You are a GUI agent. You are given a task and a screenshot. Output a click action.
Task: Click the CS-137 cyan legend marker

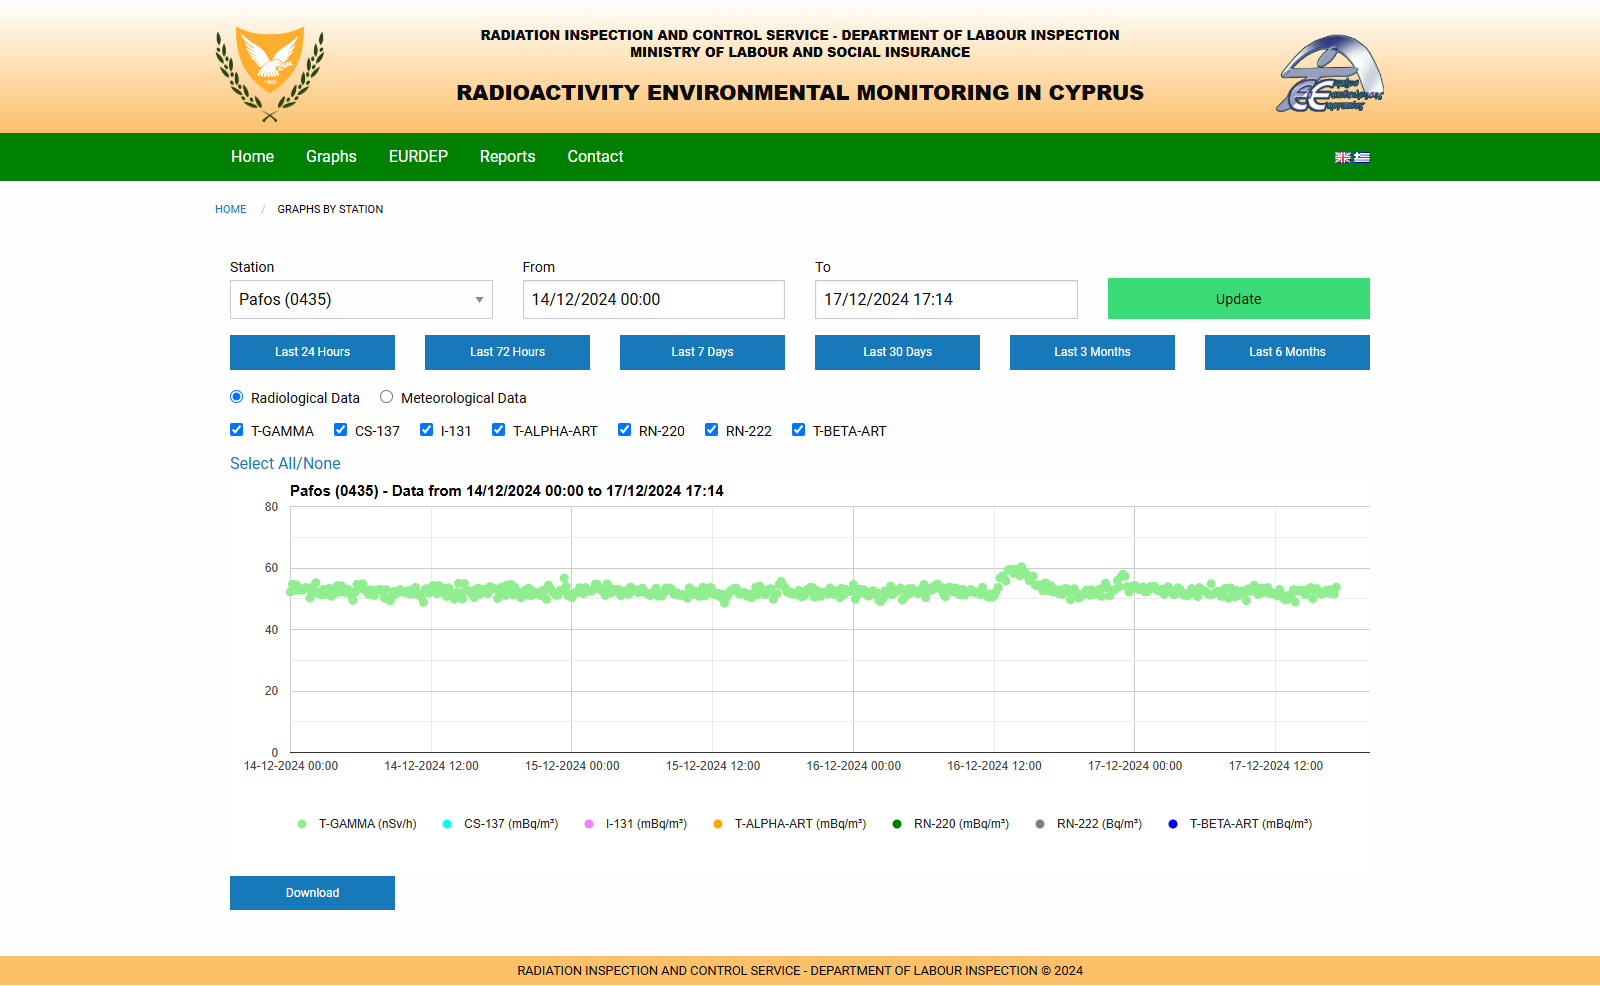tap(447, 824)
